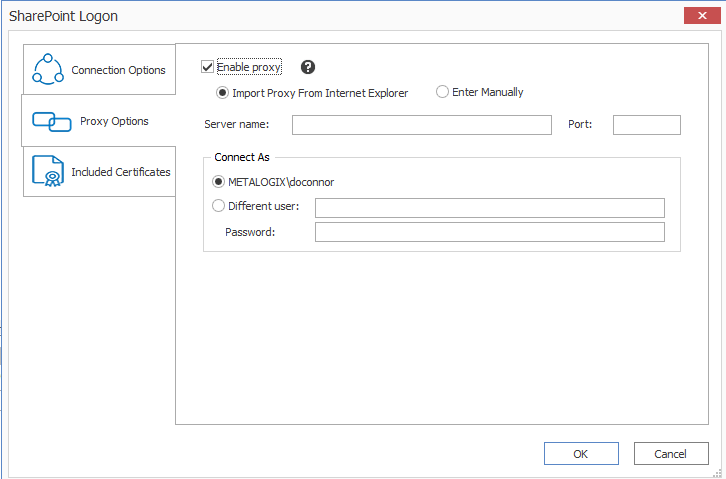Click the Port input field
Screen dimensions: 726x479
pos(646,125)
